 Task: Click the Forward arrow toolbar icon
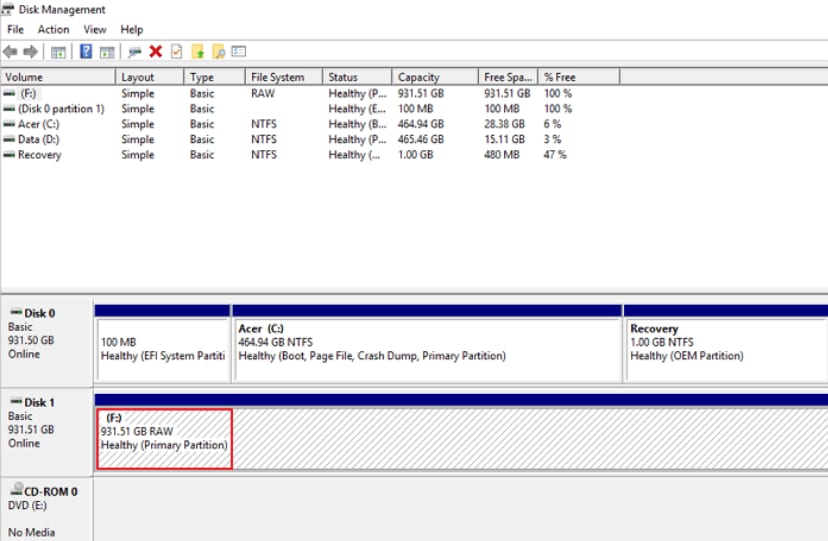coord(31,52)
